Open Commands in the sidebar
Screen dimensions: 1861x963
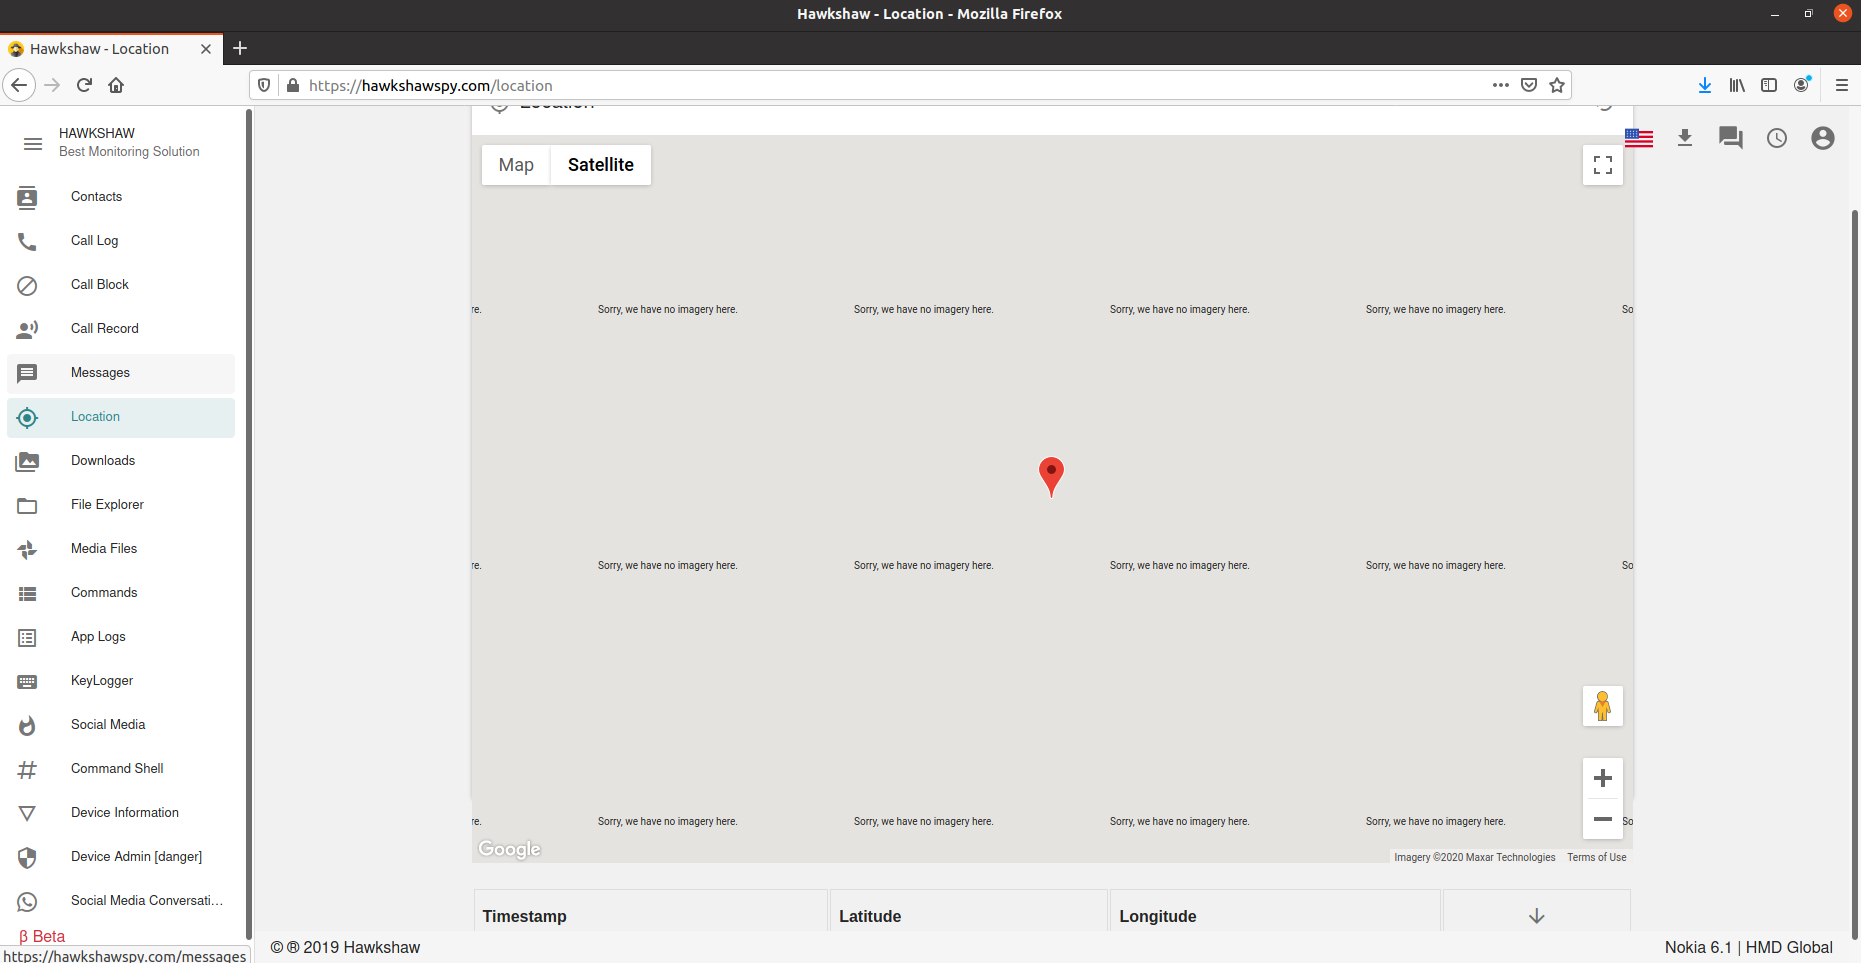(121, 593)
